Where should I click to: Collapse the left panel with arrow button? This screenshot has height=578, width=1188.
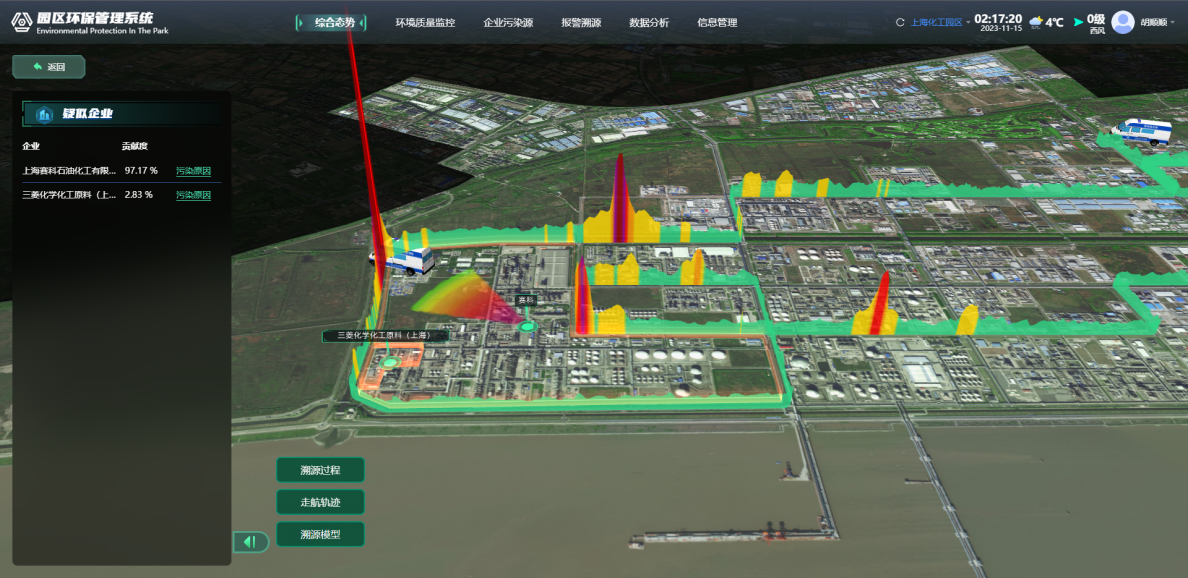point(250,542)
